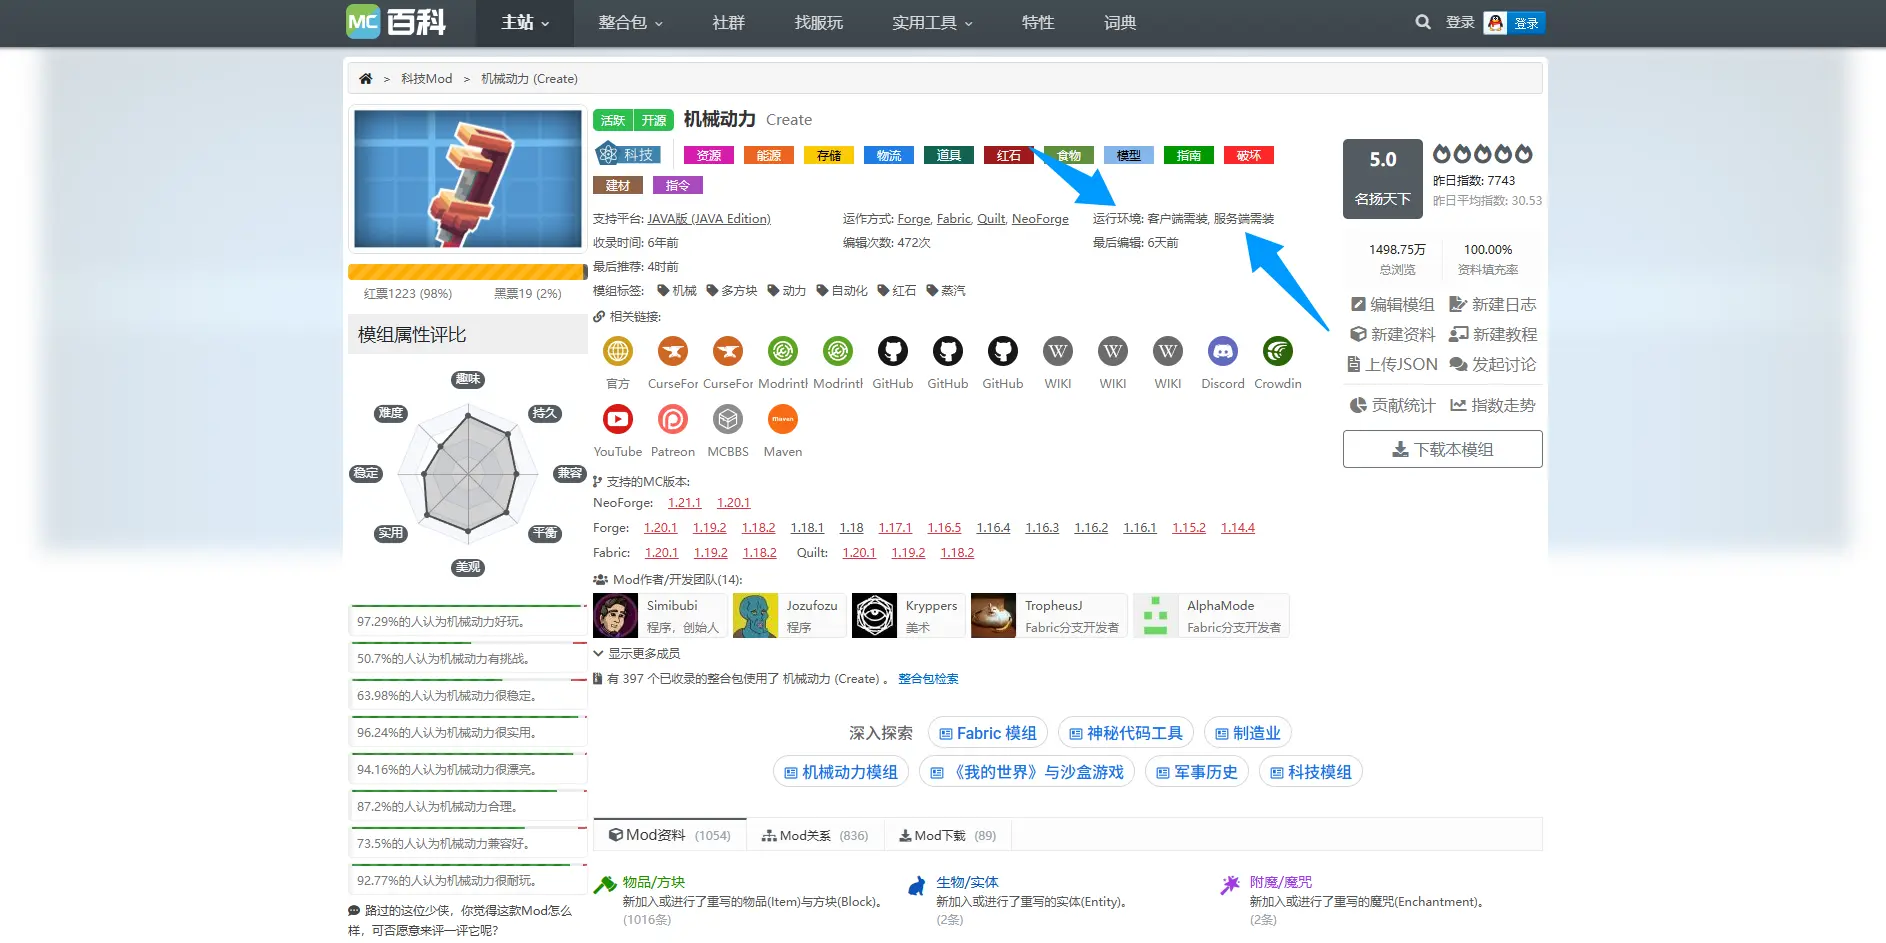Image resolution: width=1886 pixels, height=943 pixels.
Task: Open the 整合包 dropdown menu
Action: click(x=630, y=23)
